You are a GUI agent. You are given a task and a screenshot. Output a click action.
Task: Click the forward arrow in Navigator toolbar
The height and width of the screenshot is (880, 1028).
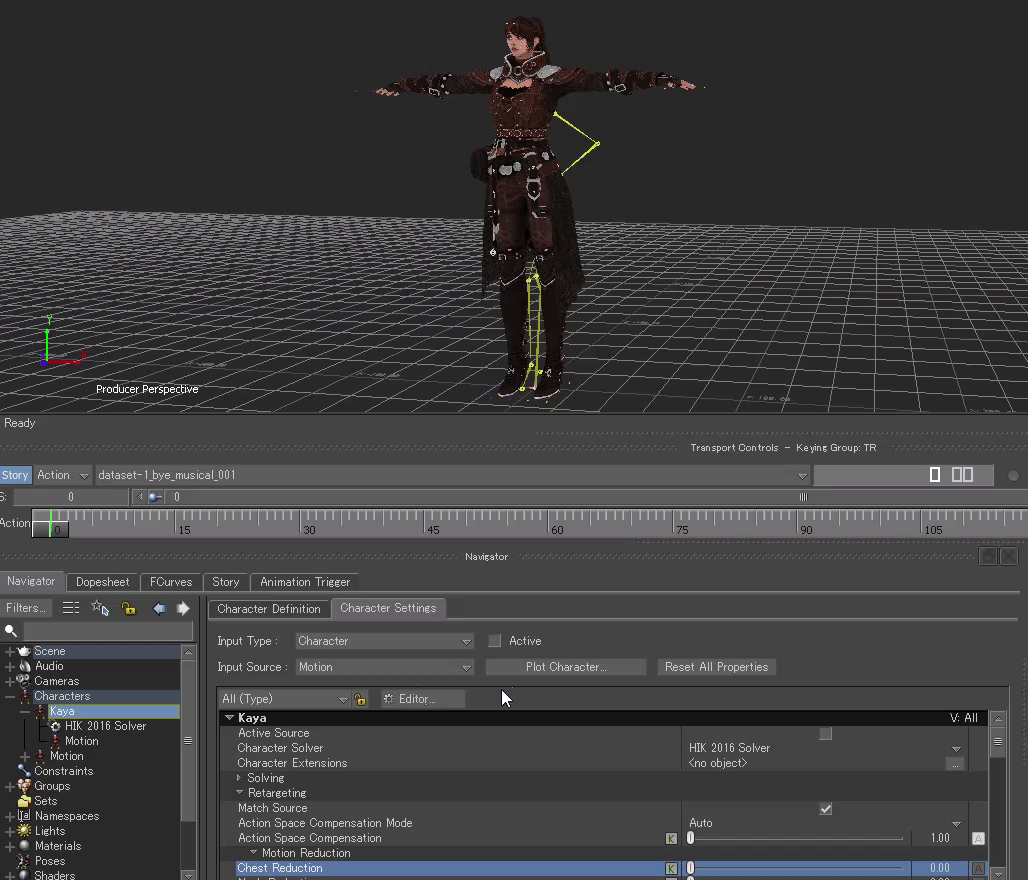point(183,608)
